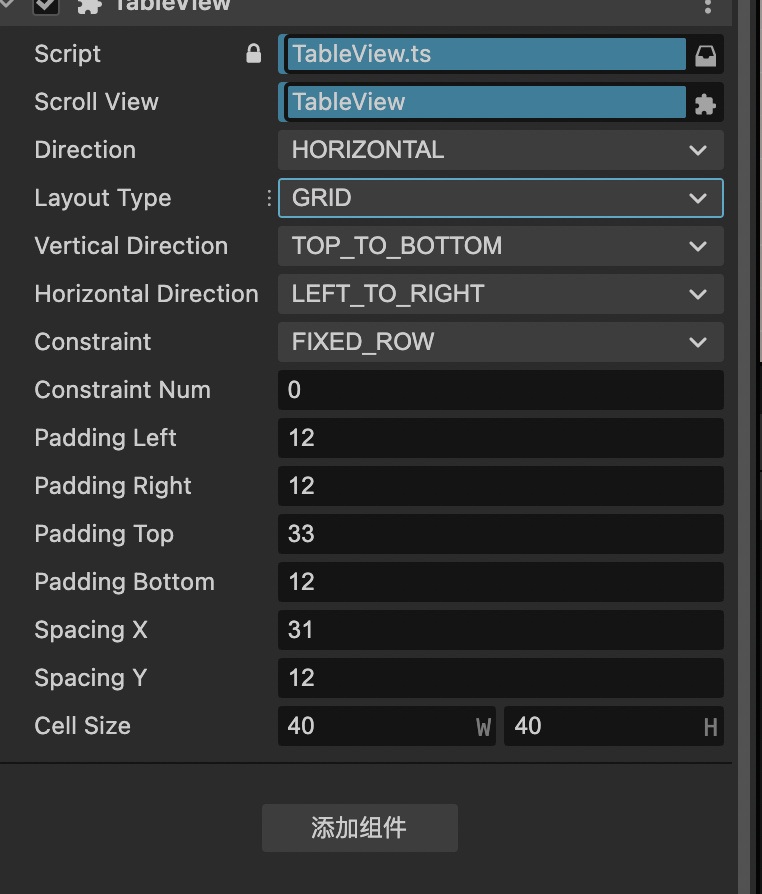The height and width of the screenshot is (894, 762).
Task: Click the Constraint Num input field
Action: [500, 390]
